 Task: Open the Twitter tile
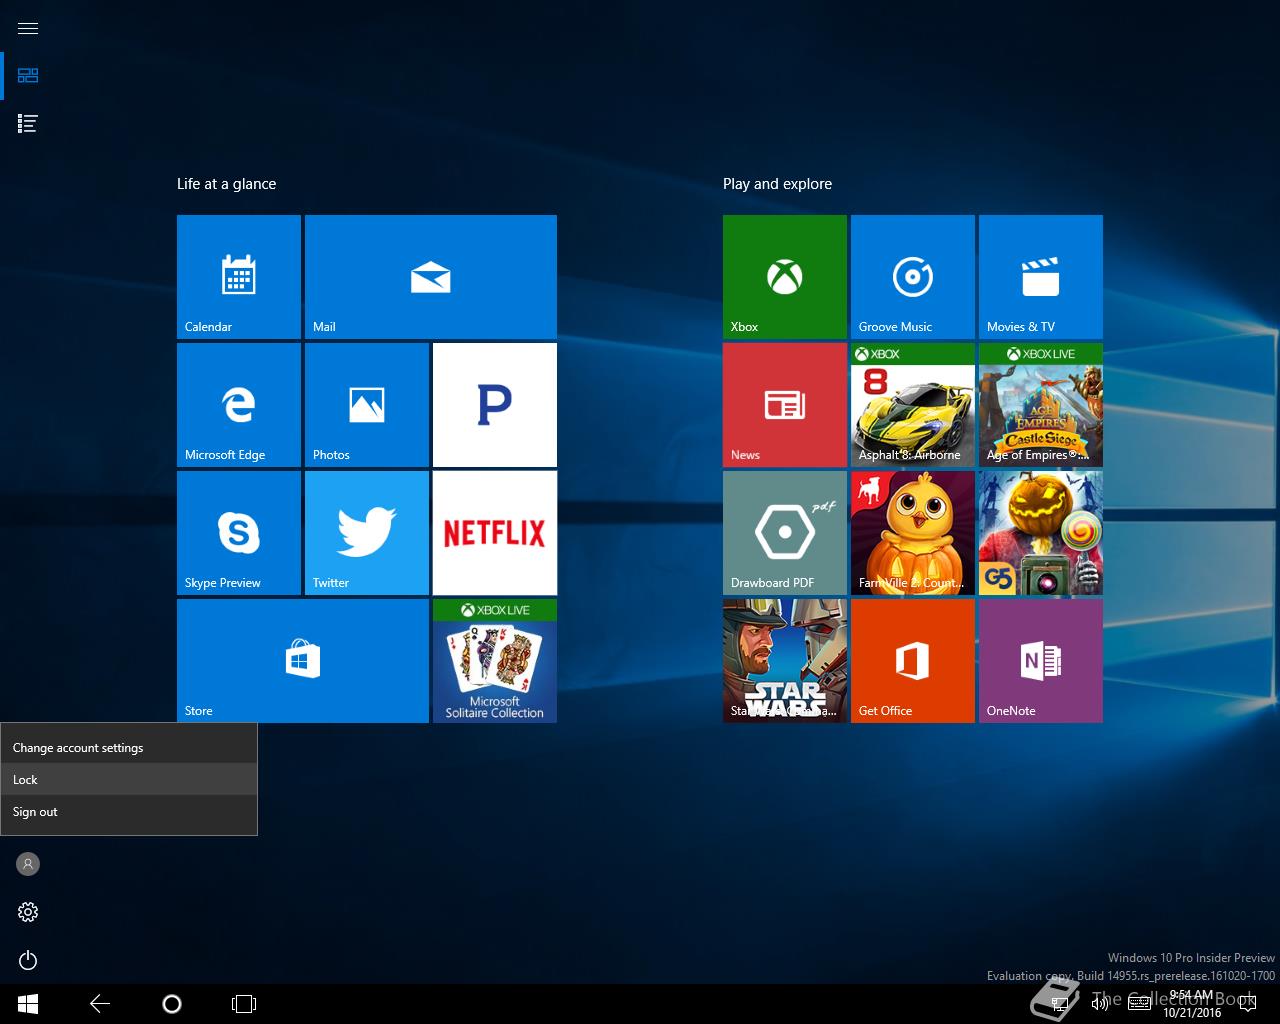pos(367,533)
